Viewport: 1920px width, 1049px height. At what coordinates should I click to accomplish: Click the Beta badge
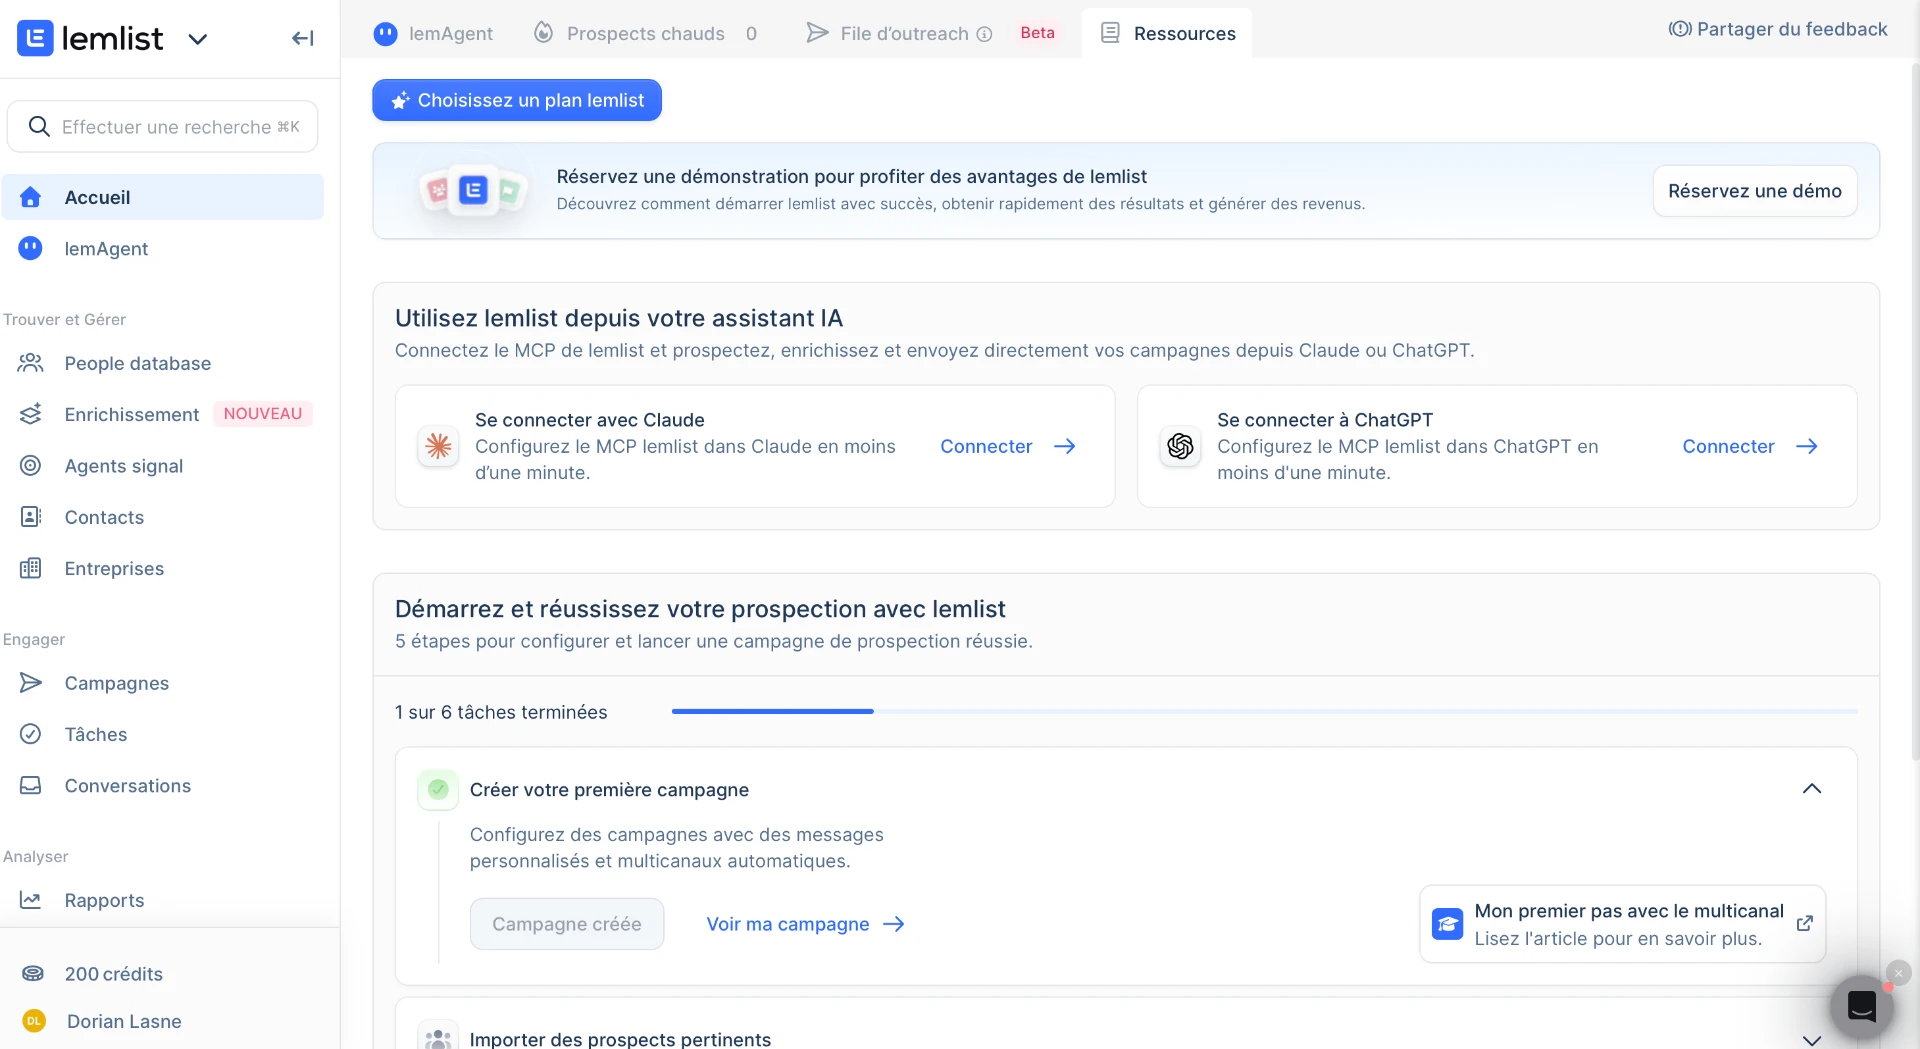pos(1037,33)
